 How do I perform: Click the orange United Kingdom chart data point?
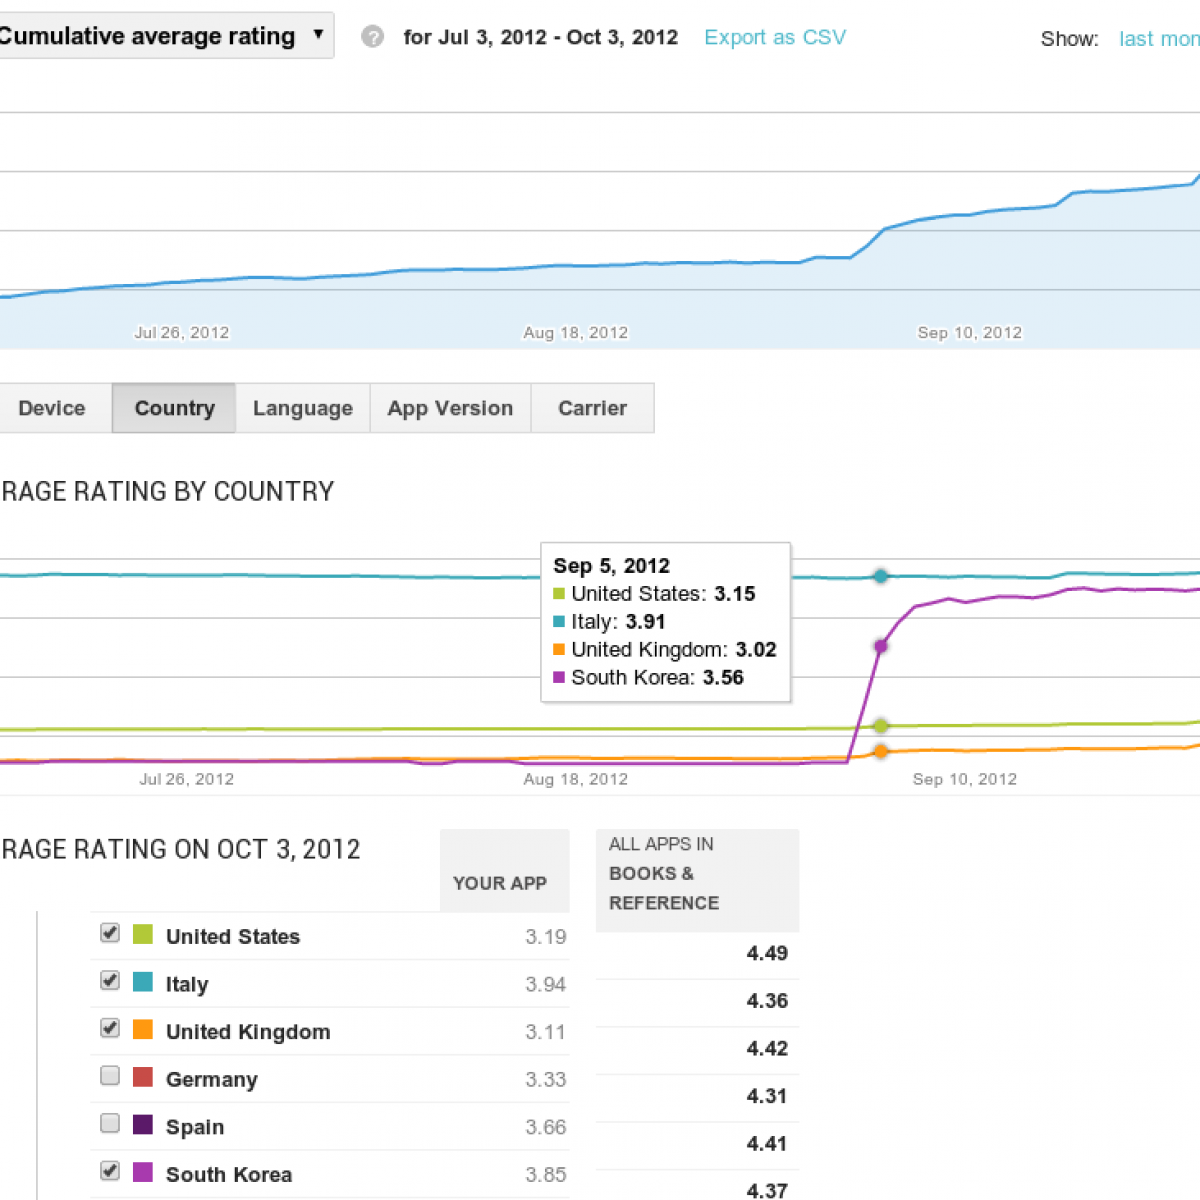pyautogui.click(x=881, y=751)
